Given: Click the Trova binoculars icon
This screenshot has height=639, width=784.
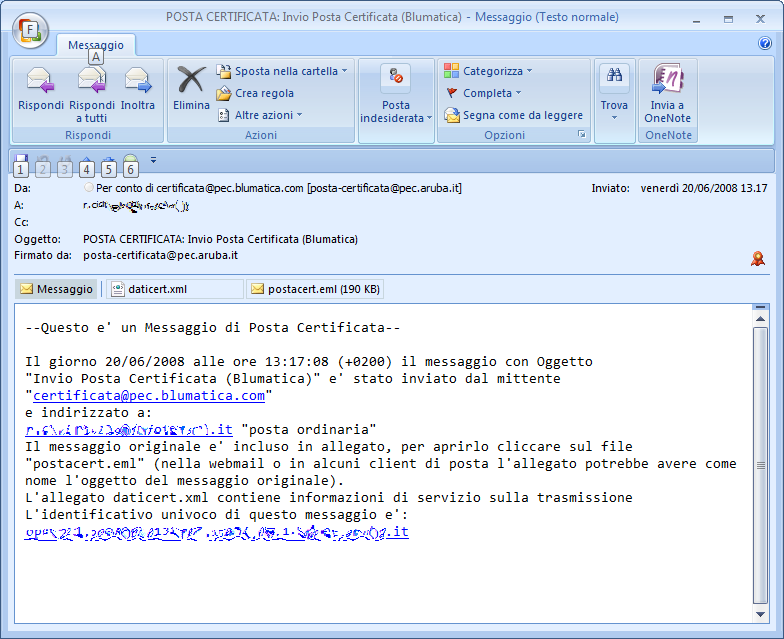Looking at the screenshot, I should [x=614, y=78].
